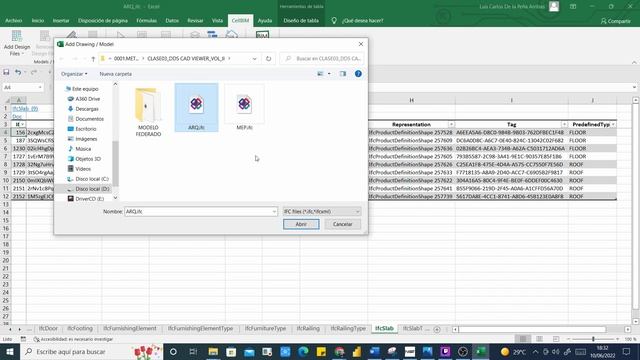
Task: Switch to the Insertar ribbon tab
Action: [61, 20]
